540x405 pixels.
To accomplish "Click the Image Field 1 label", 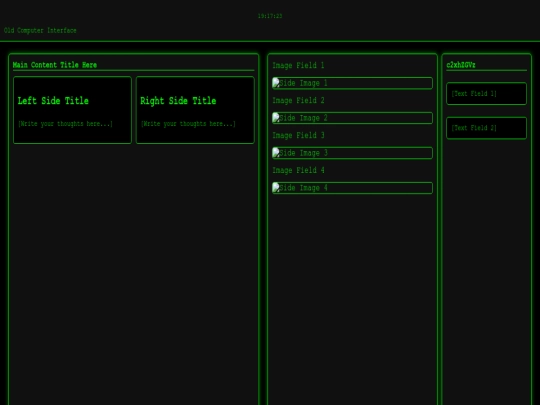I will coord(298,65).
